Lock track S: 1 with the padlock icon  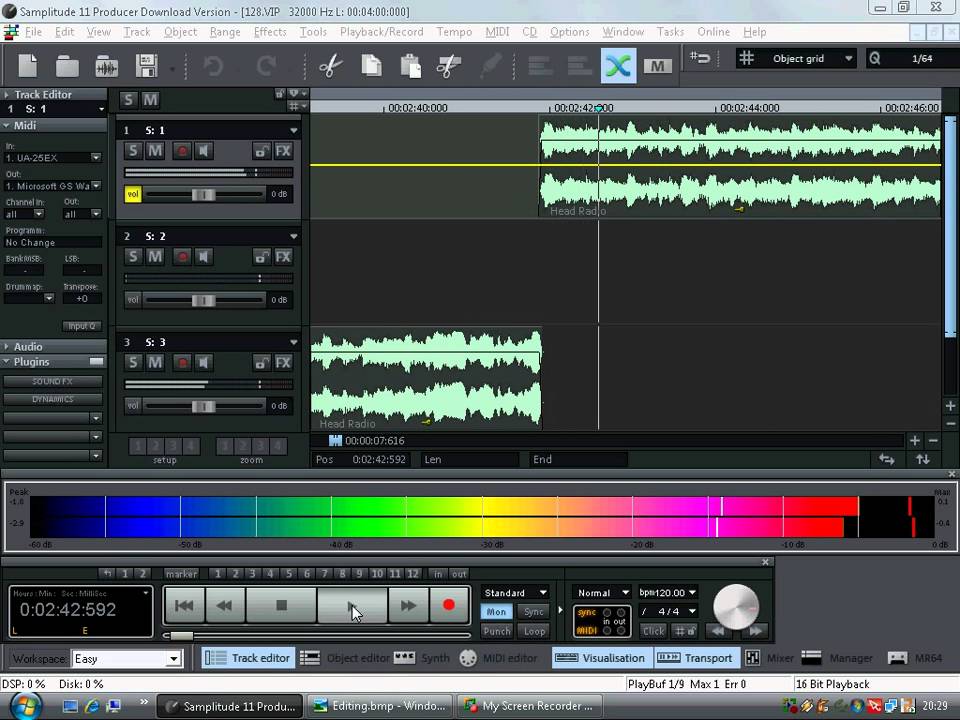[x=261, y=151]
